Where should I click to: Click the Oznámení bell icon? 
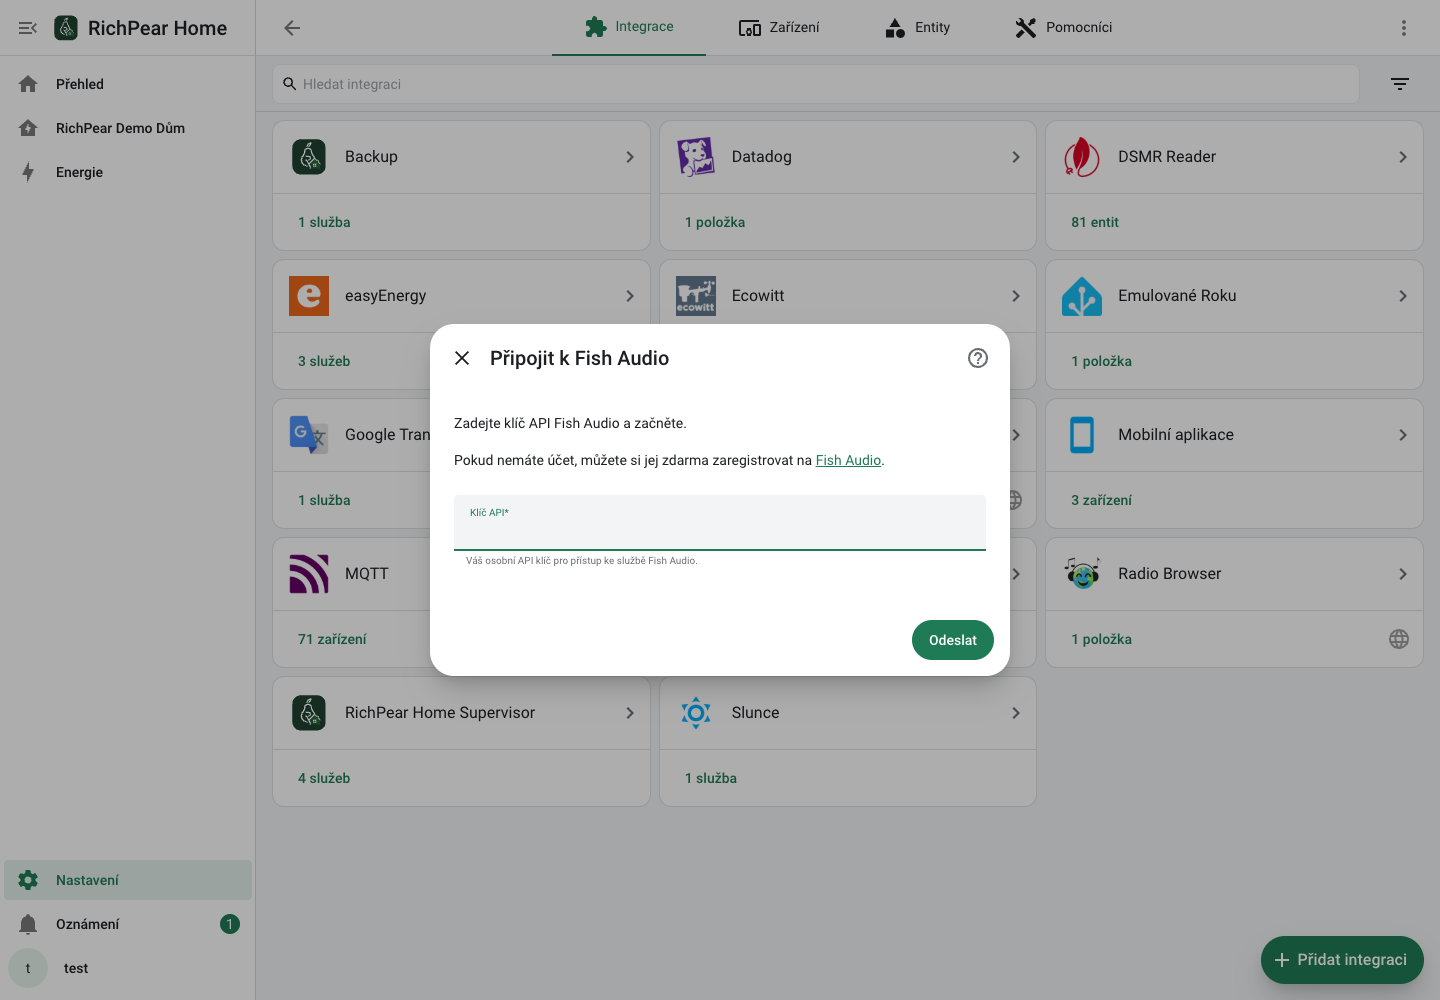click(28, 924)
